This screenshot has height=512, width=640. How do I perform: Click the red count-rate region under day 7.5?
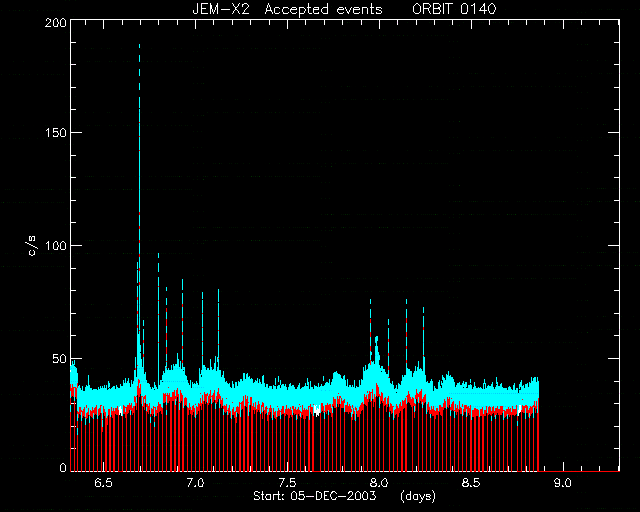pyautogui.click(x=287, y=441)
